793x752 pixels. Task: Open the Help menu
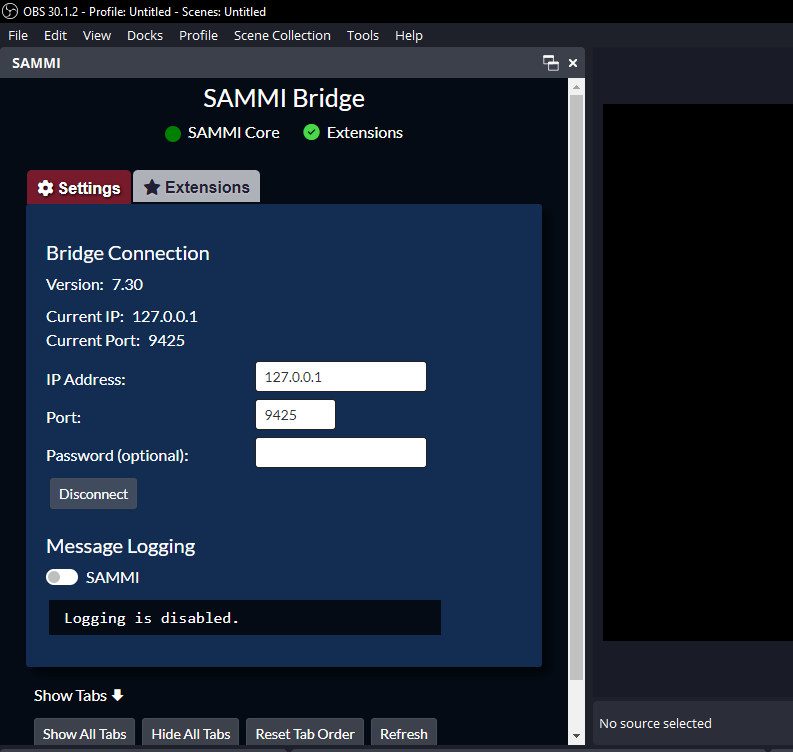pyautogui.click(x=409, y=35)
